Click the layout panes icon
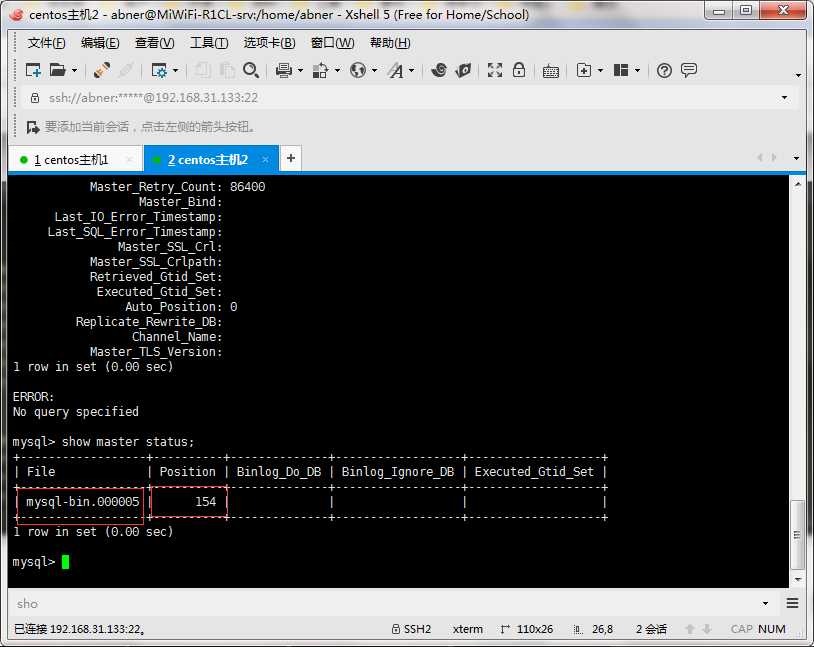Image resolution: width=814 pixels, height=647 pixels. pos(621,70)
